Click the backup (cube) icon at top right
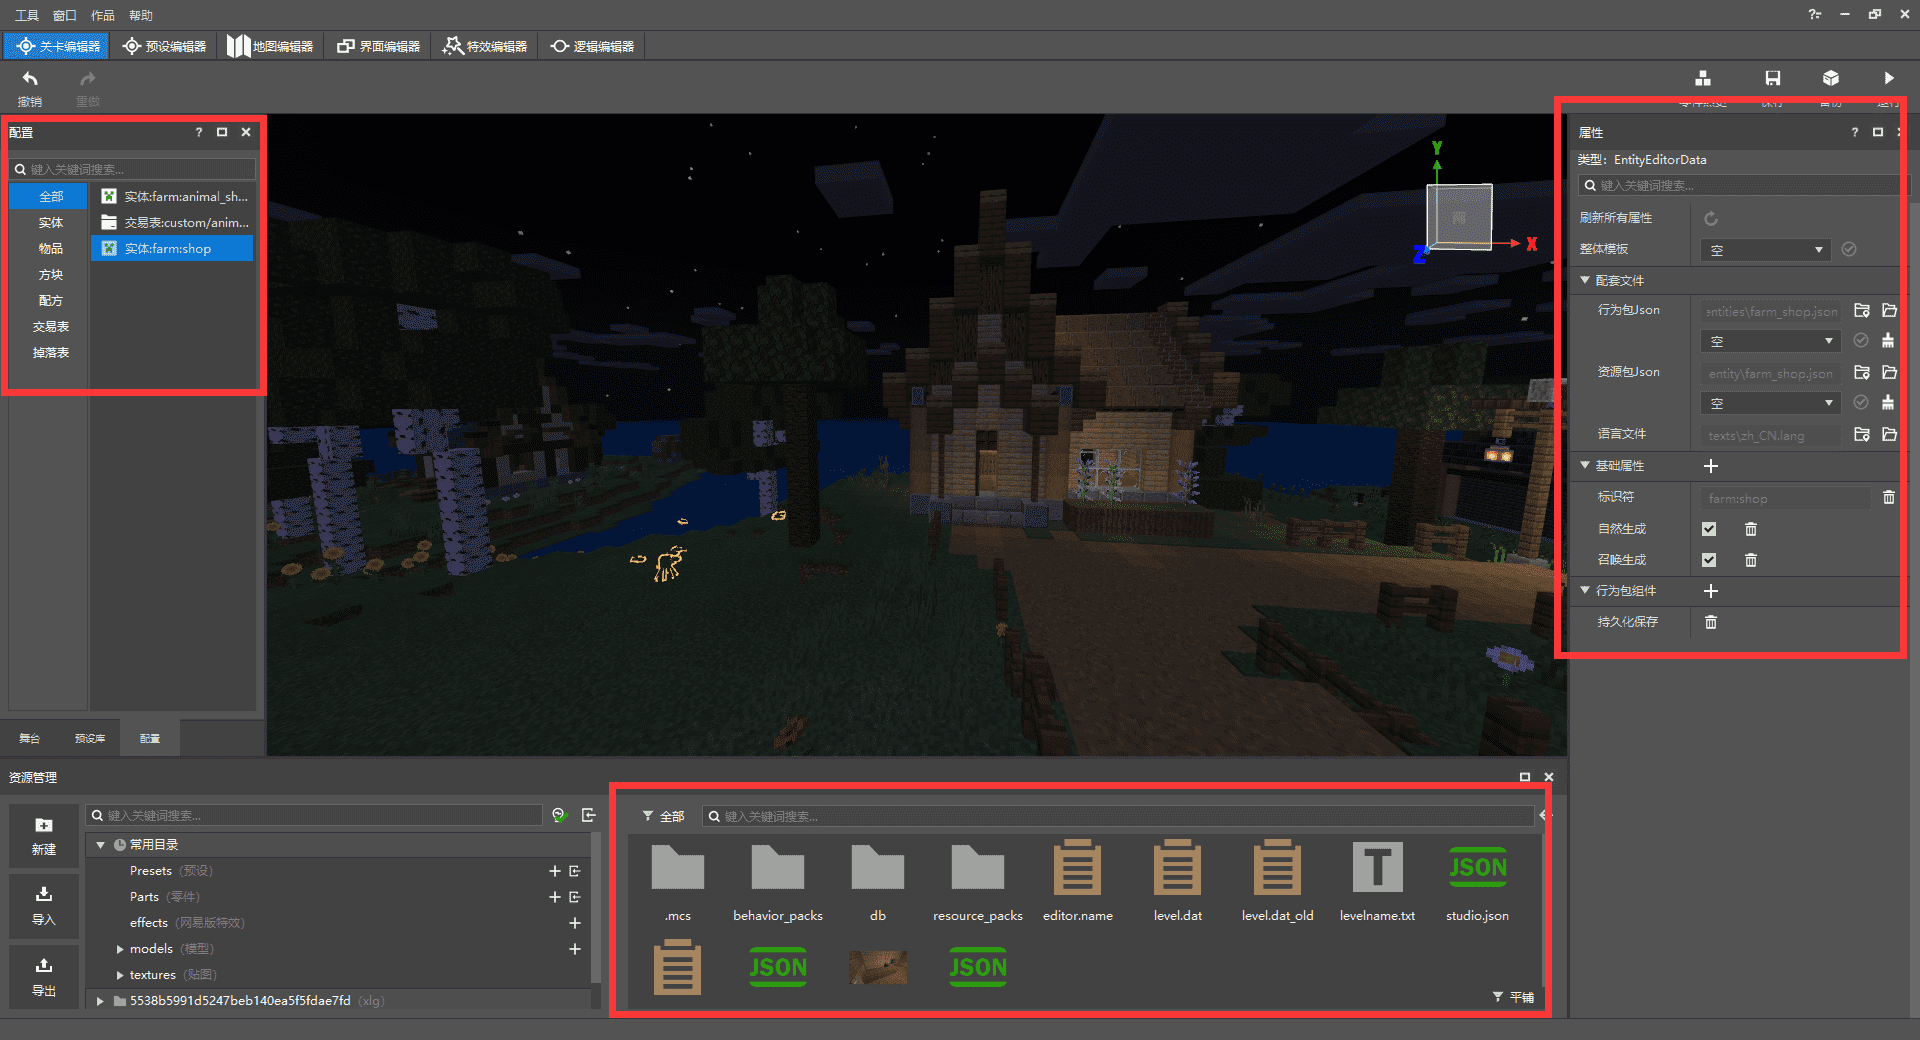Image resolution: width=1920 pixels, height=1040 pixels. point(1831,78)
